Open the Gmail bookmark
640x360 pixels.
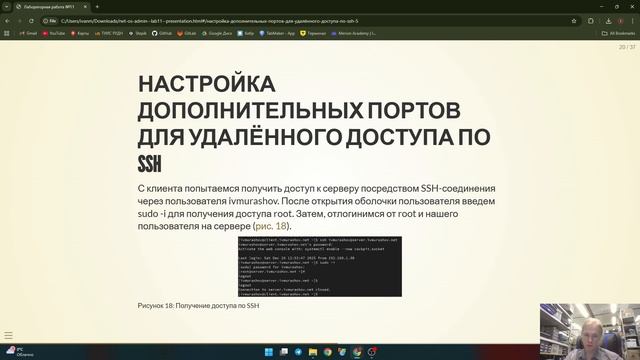(x=28, y=33)
